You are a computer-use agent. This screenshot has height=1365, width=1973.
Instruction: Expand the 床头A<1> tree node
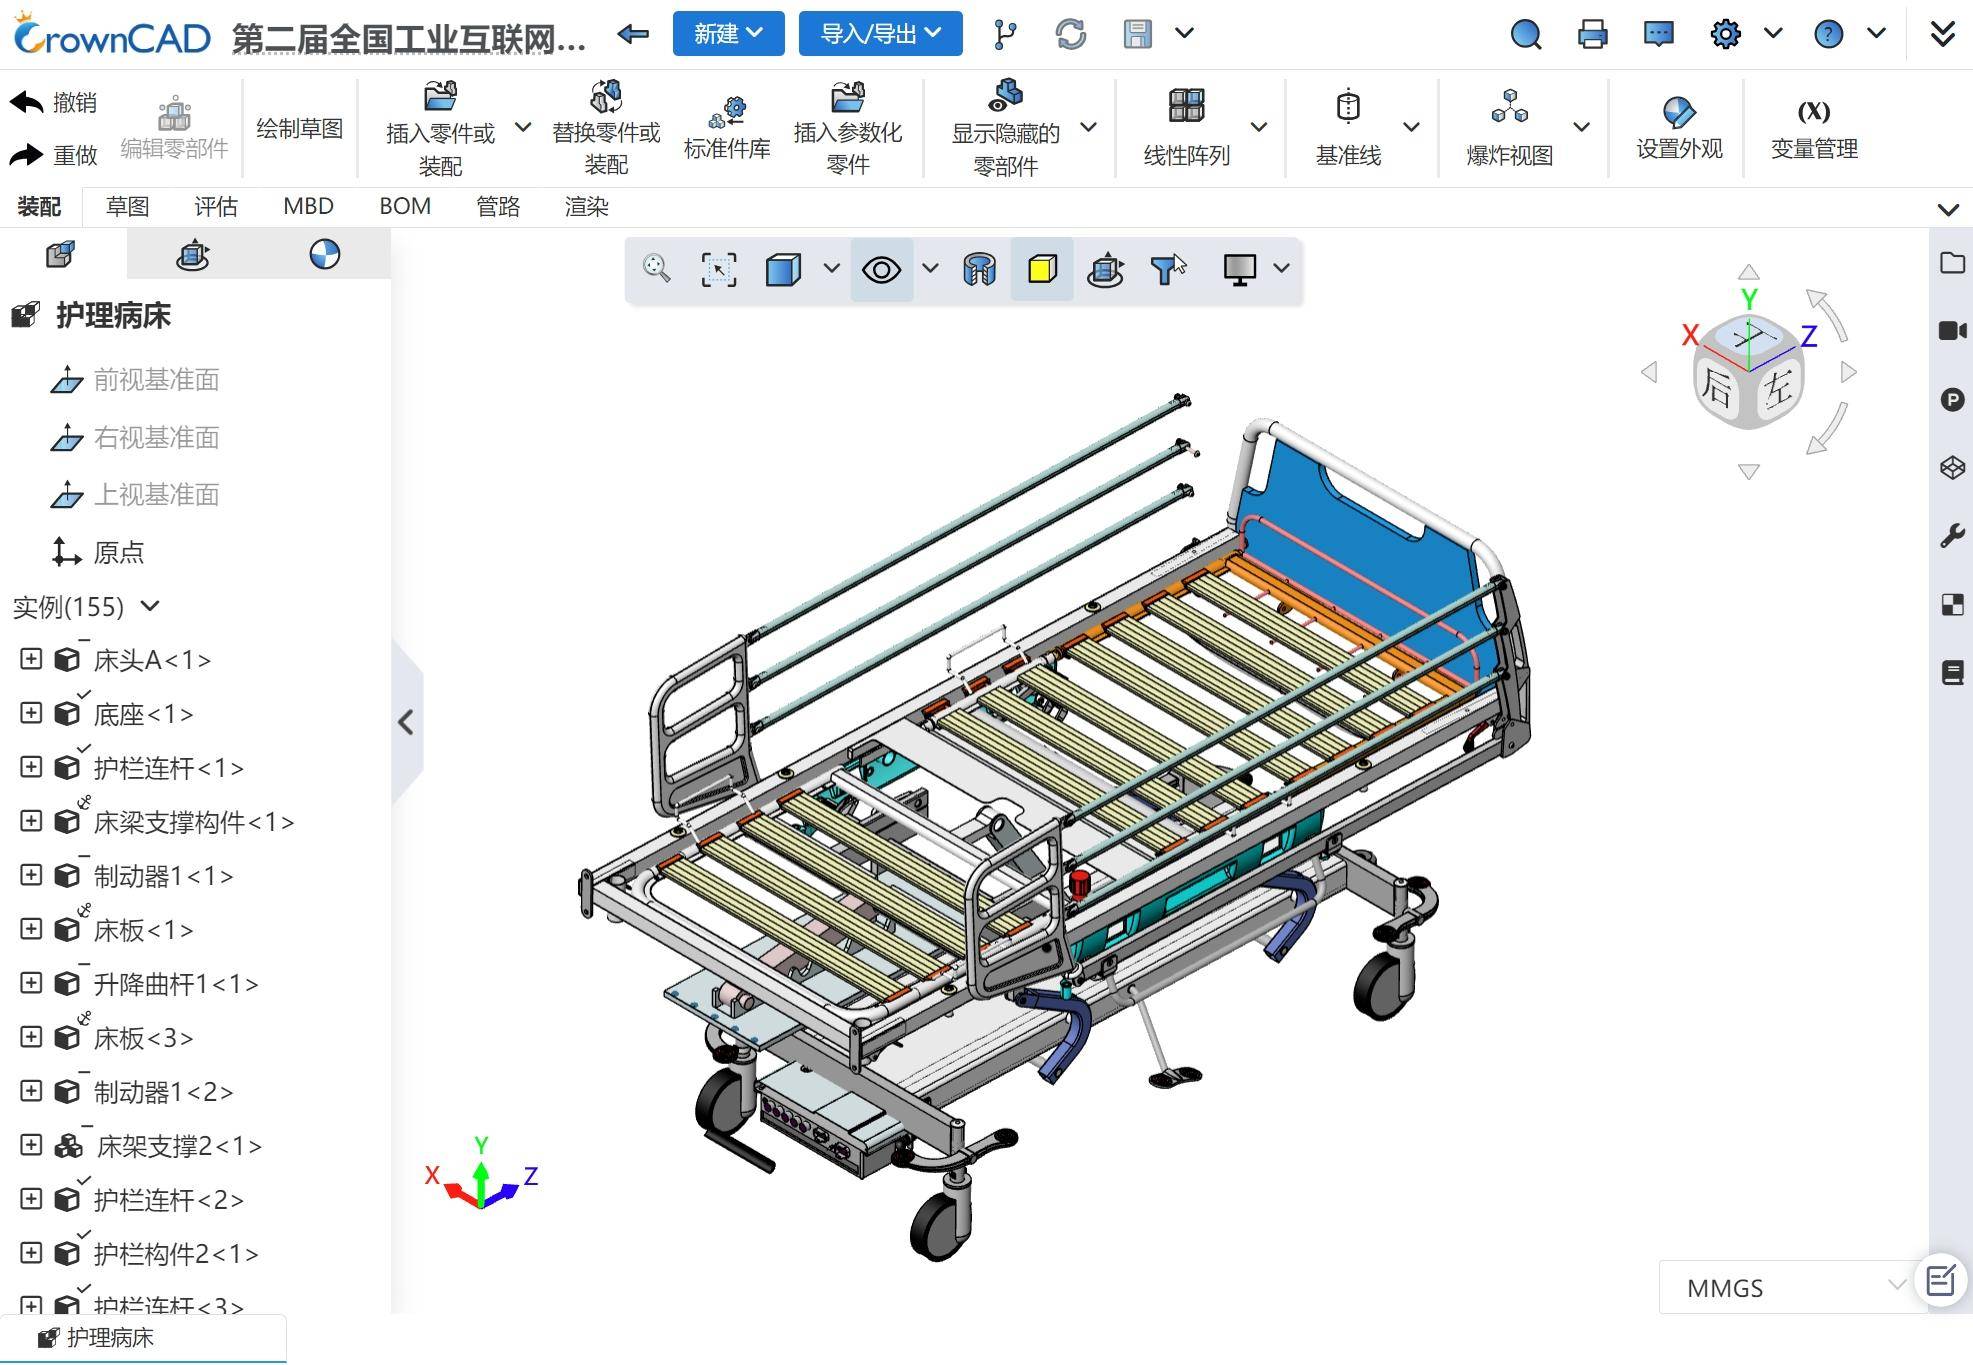click(x=31, y=659)
